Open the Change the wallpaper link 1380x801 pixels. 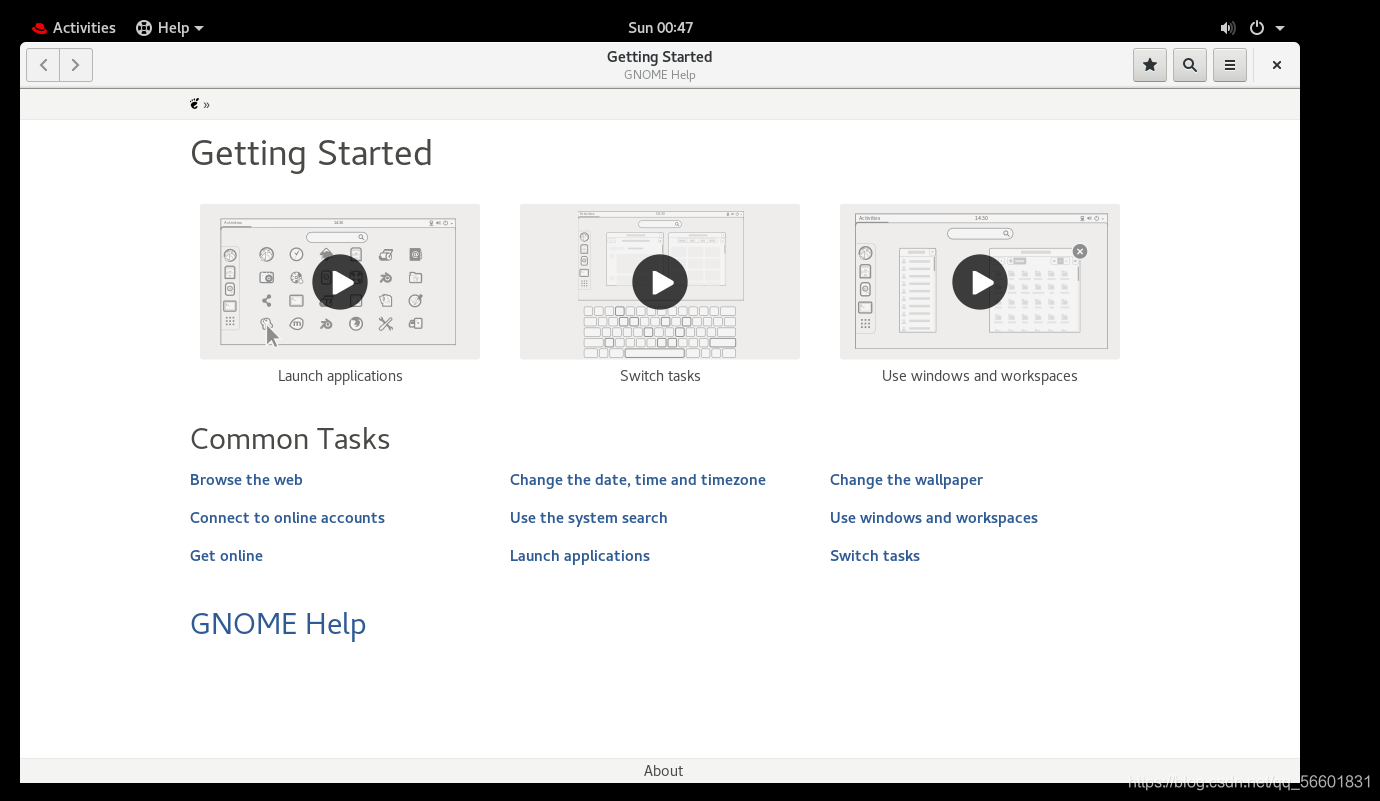[906, 480]
